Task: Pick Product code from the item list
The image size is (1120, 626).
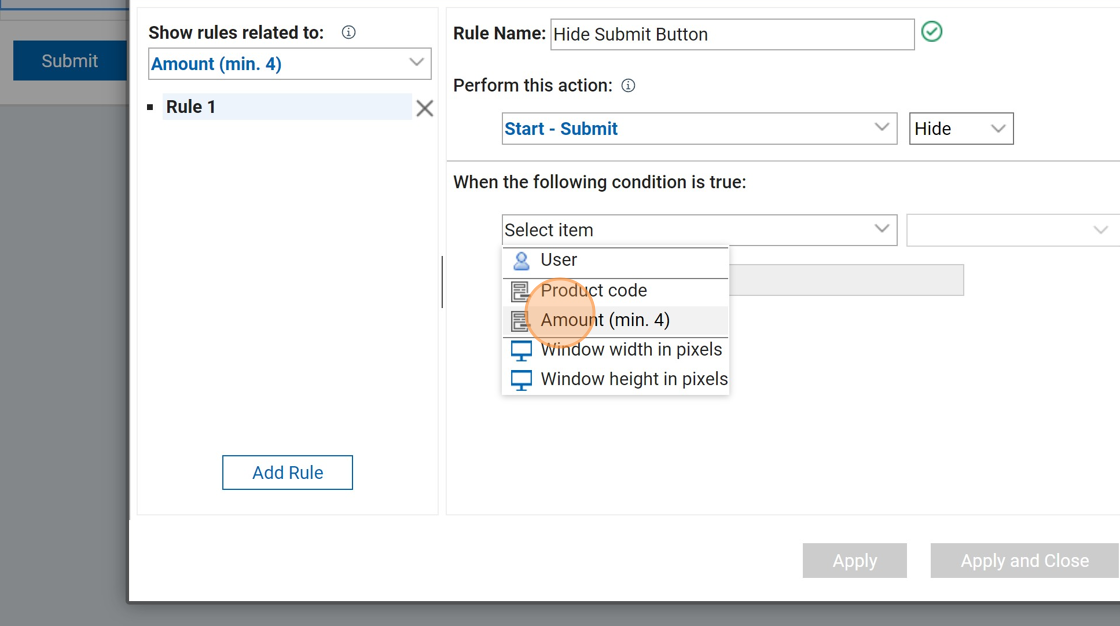Action: (x=593, y=291)
